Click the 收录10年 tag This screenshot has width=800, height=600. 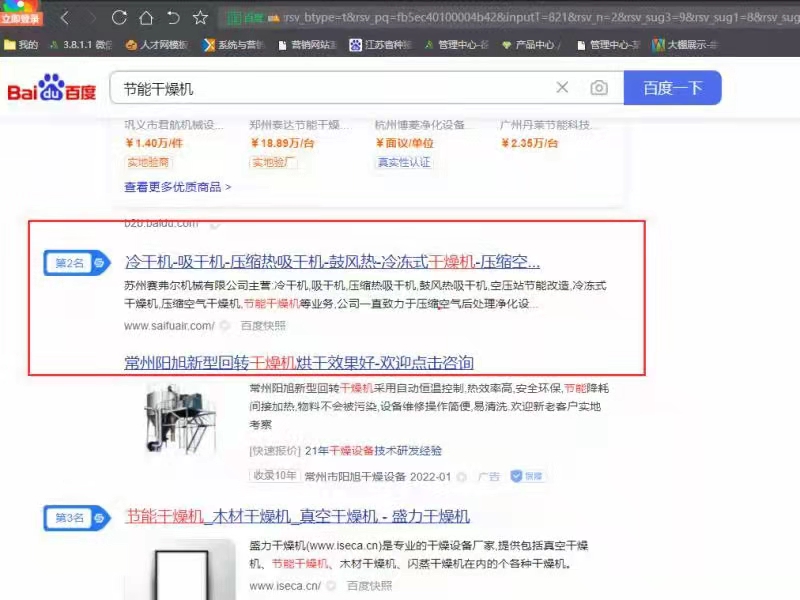tap(274, 476)
